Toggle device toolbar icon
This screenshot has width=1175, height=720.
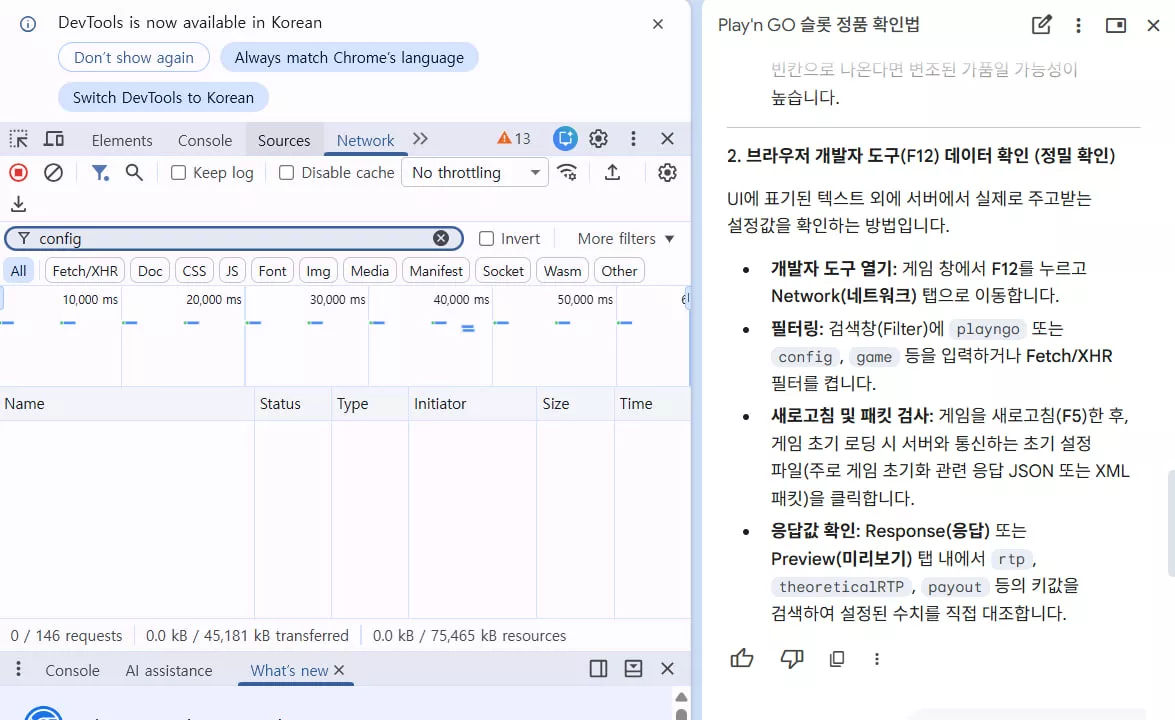click(x=54, y=139)
